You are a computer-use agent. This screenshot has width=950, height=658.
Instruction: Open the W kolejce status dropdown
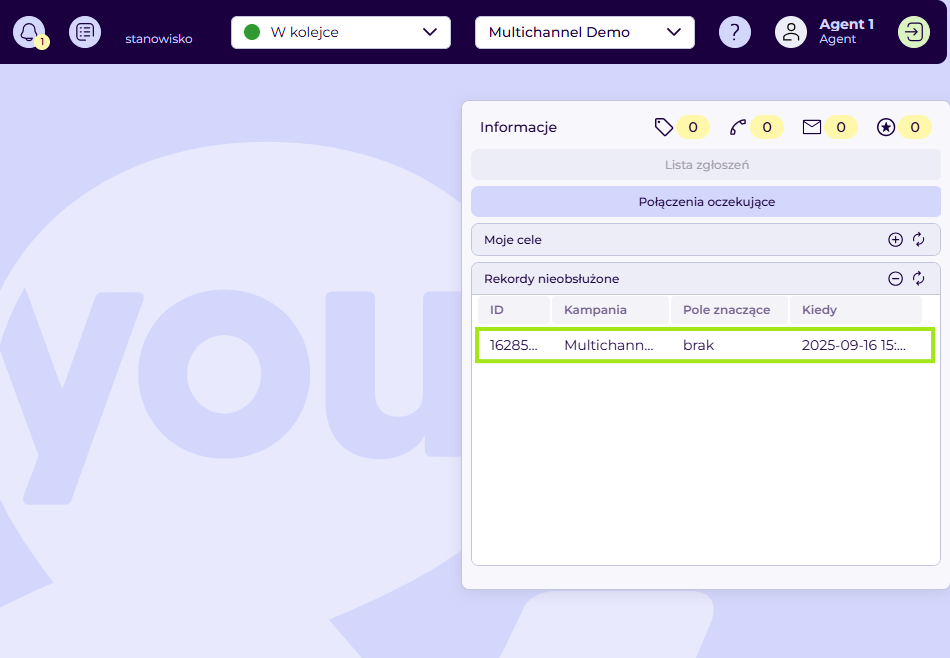[340, 32]
